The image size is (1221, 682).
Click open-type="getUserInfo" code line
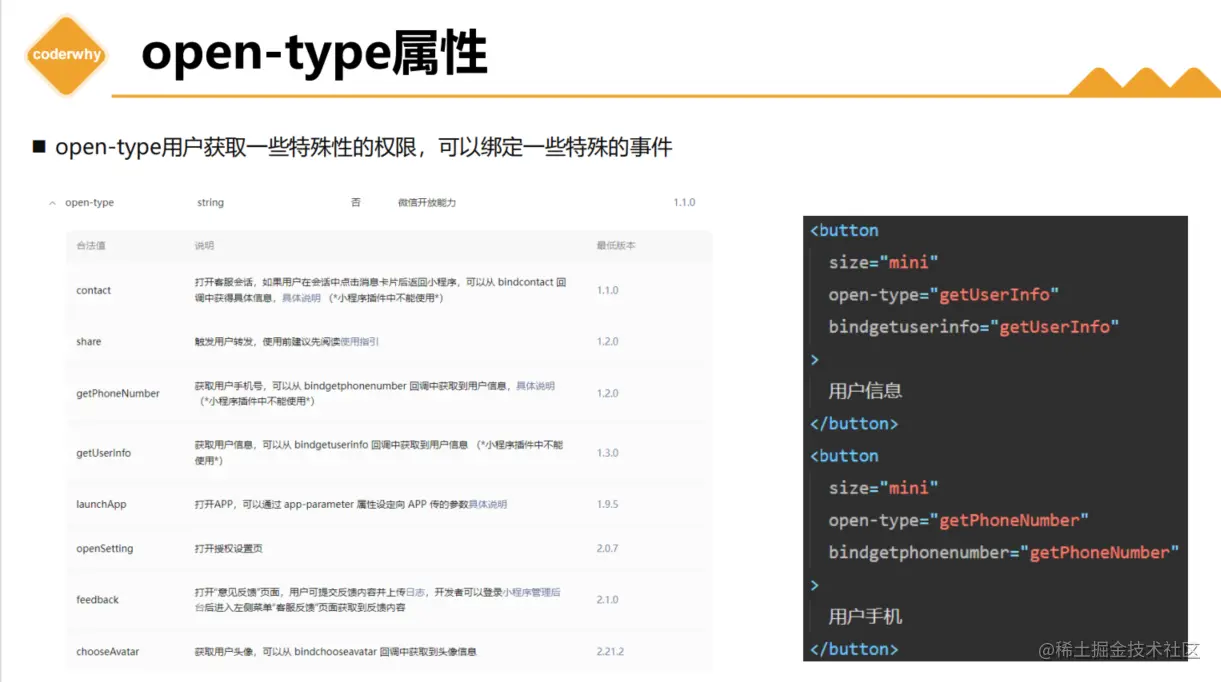pyautogui.click(x=943, y=295)
